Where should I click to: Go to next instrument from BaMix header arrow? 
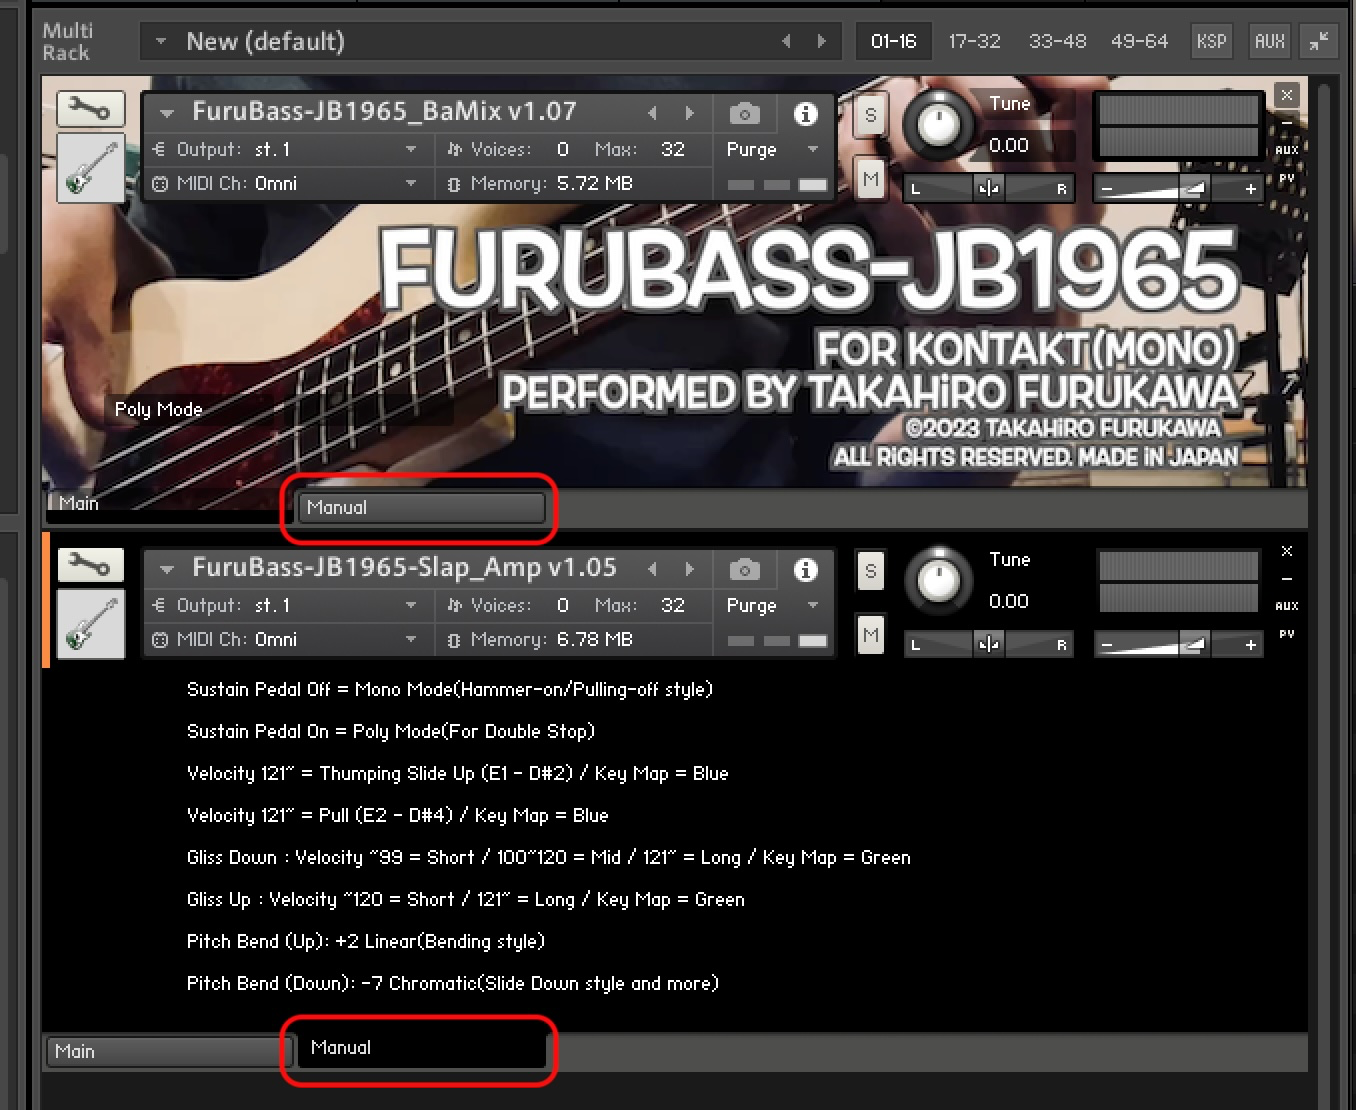coord(689,113)
